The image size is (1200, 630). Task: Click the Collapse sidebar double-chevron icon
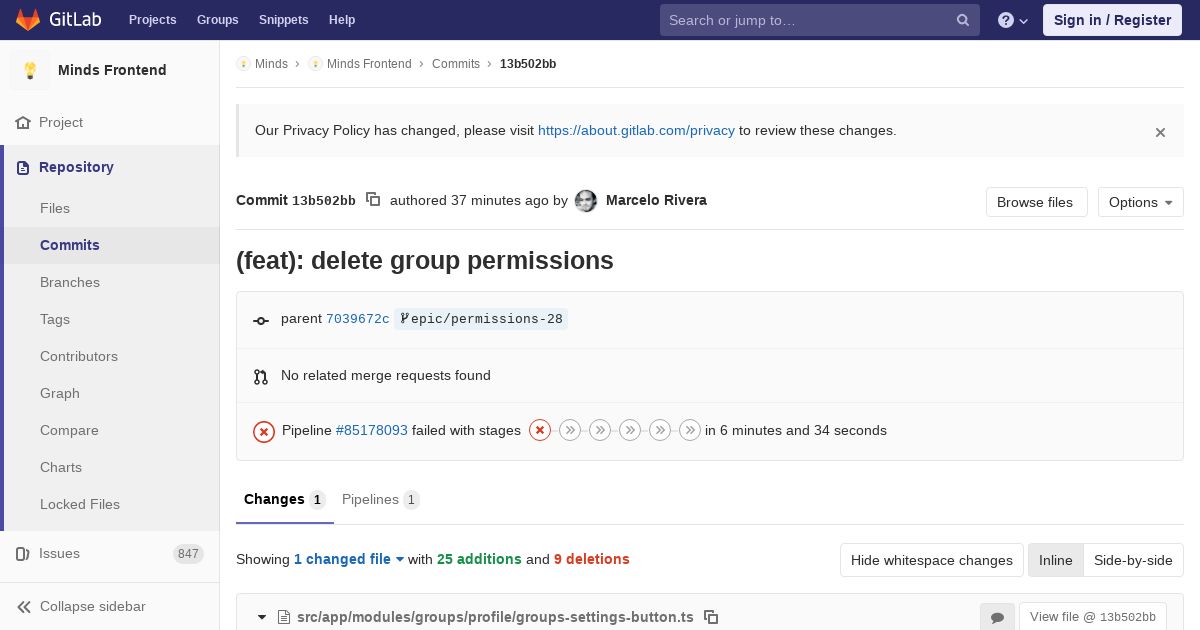[24, 606]
